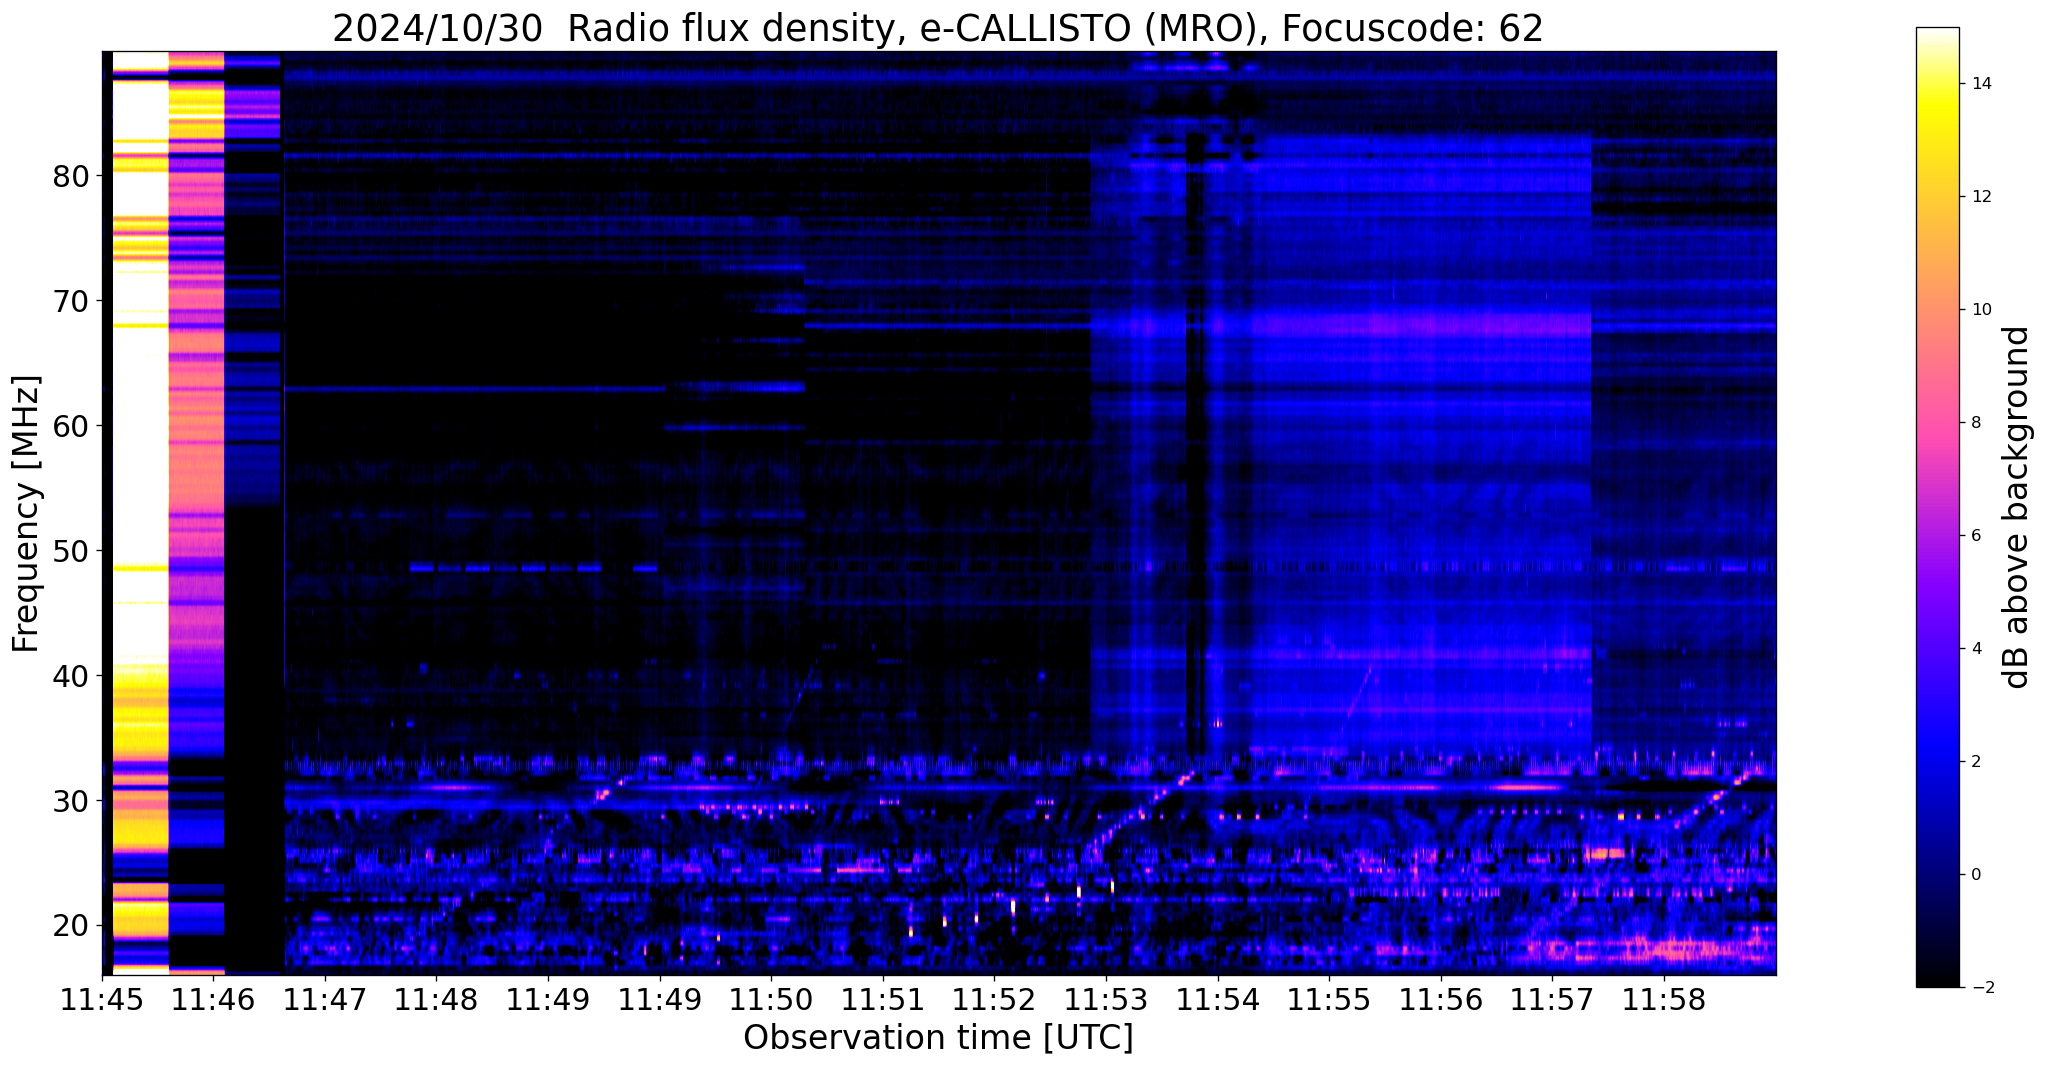This screenshot has width=2047, height=1067.
Task: Select the 11:52 time tick label
Action: click(x=994, y=1000)
